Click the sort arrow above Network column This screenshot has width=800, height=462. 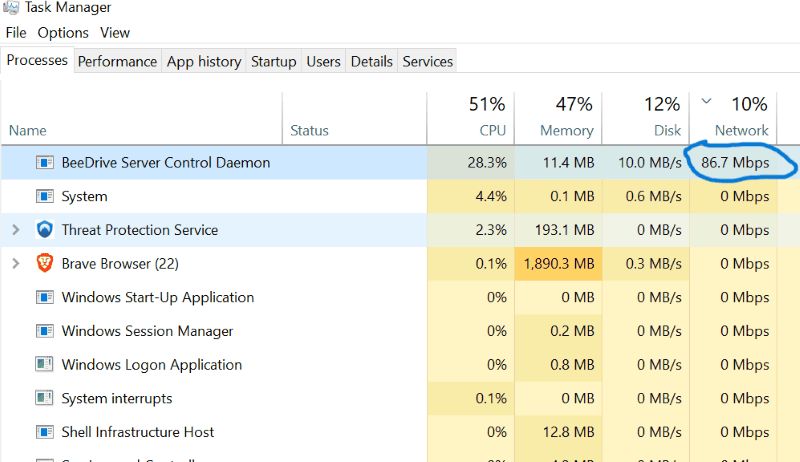click(706, 101)
